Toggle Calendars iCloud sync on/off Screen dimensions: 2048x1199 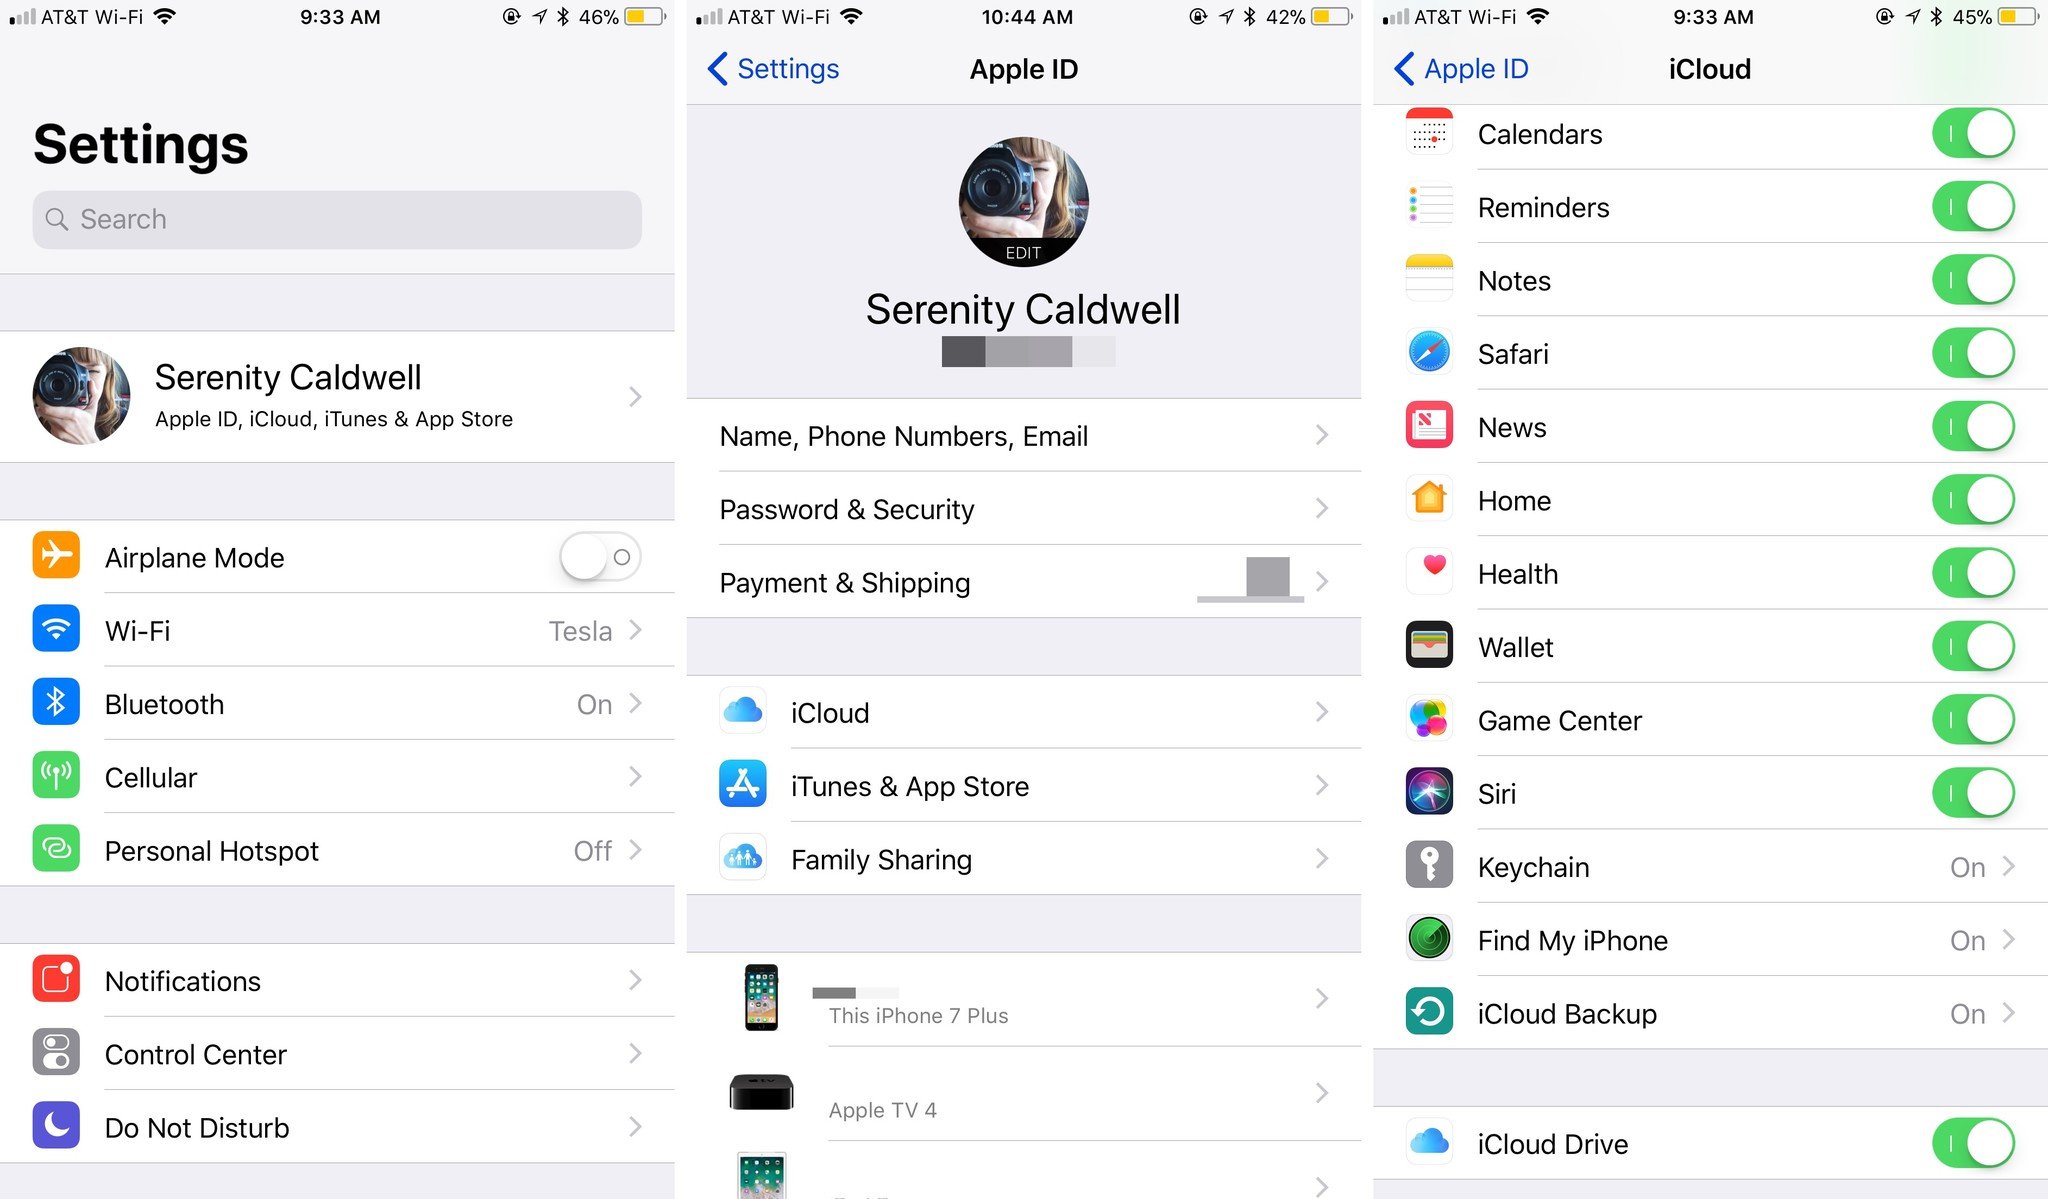tap(1972, 133)
